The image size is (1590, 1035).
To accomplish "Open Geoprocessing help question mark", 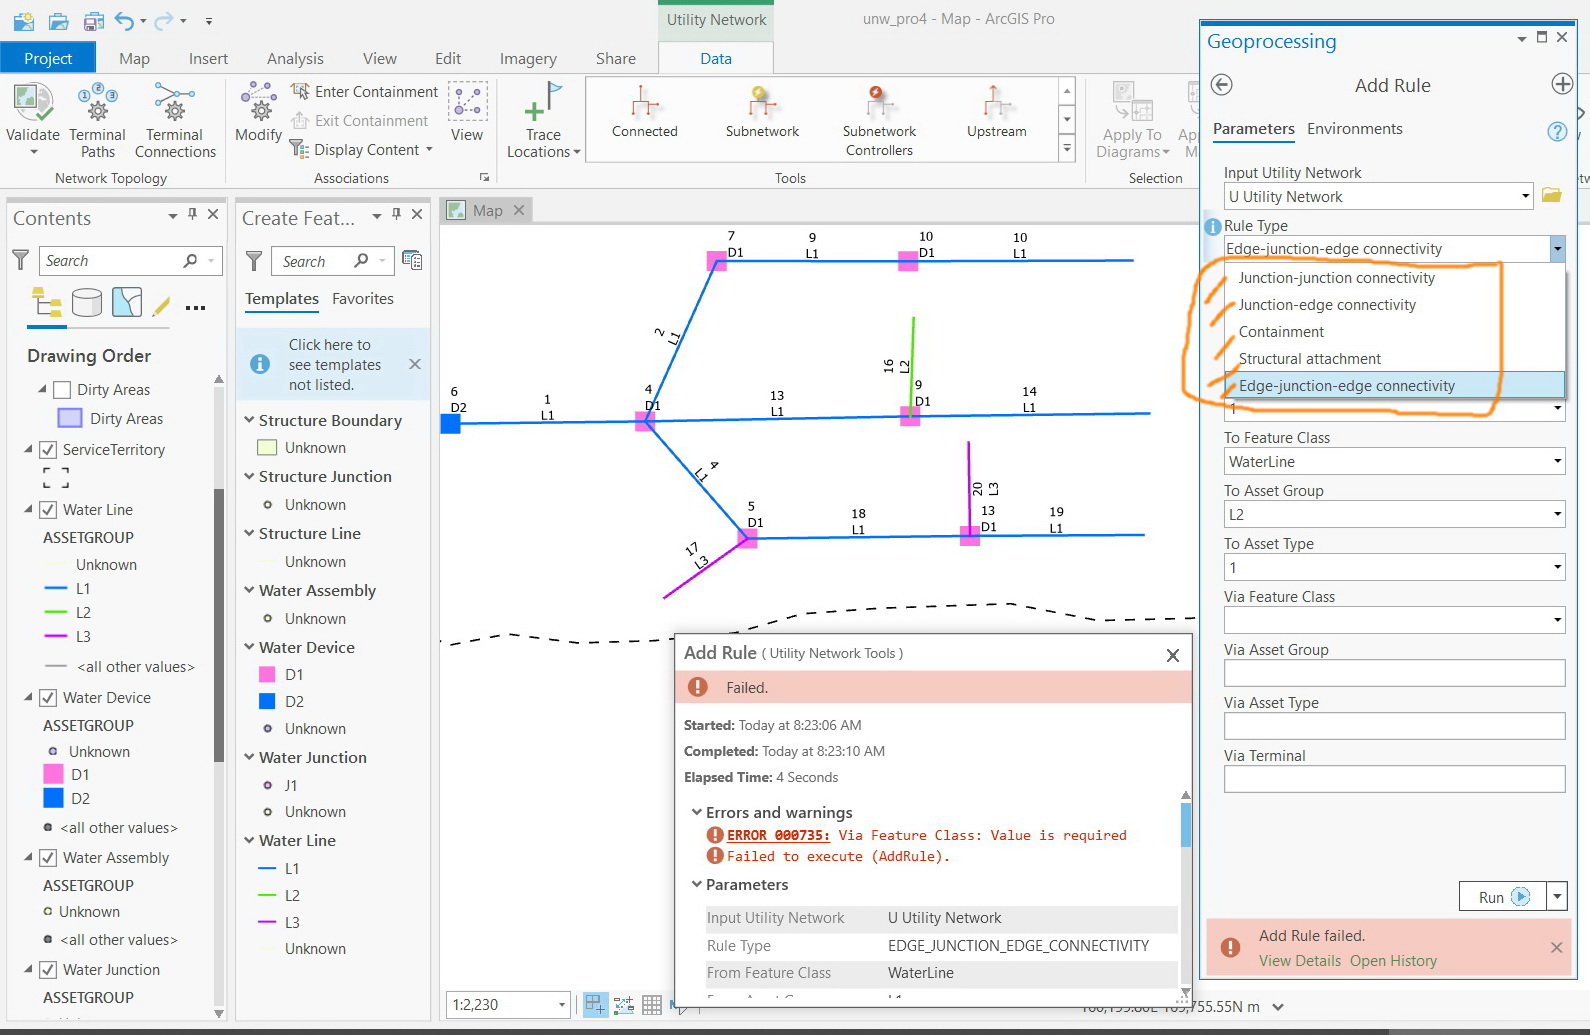I will (x=1557, y=131).
